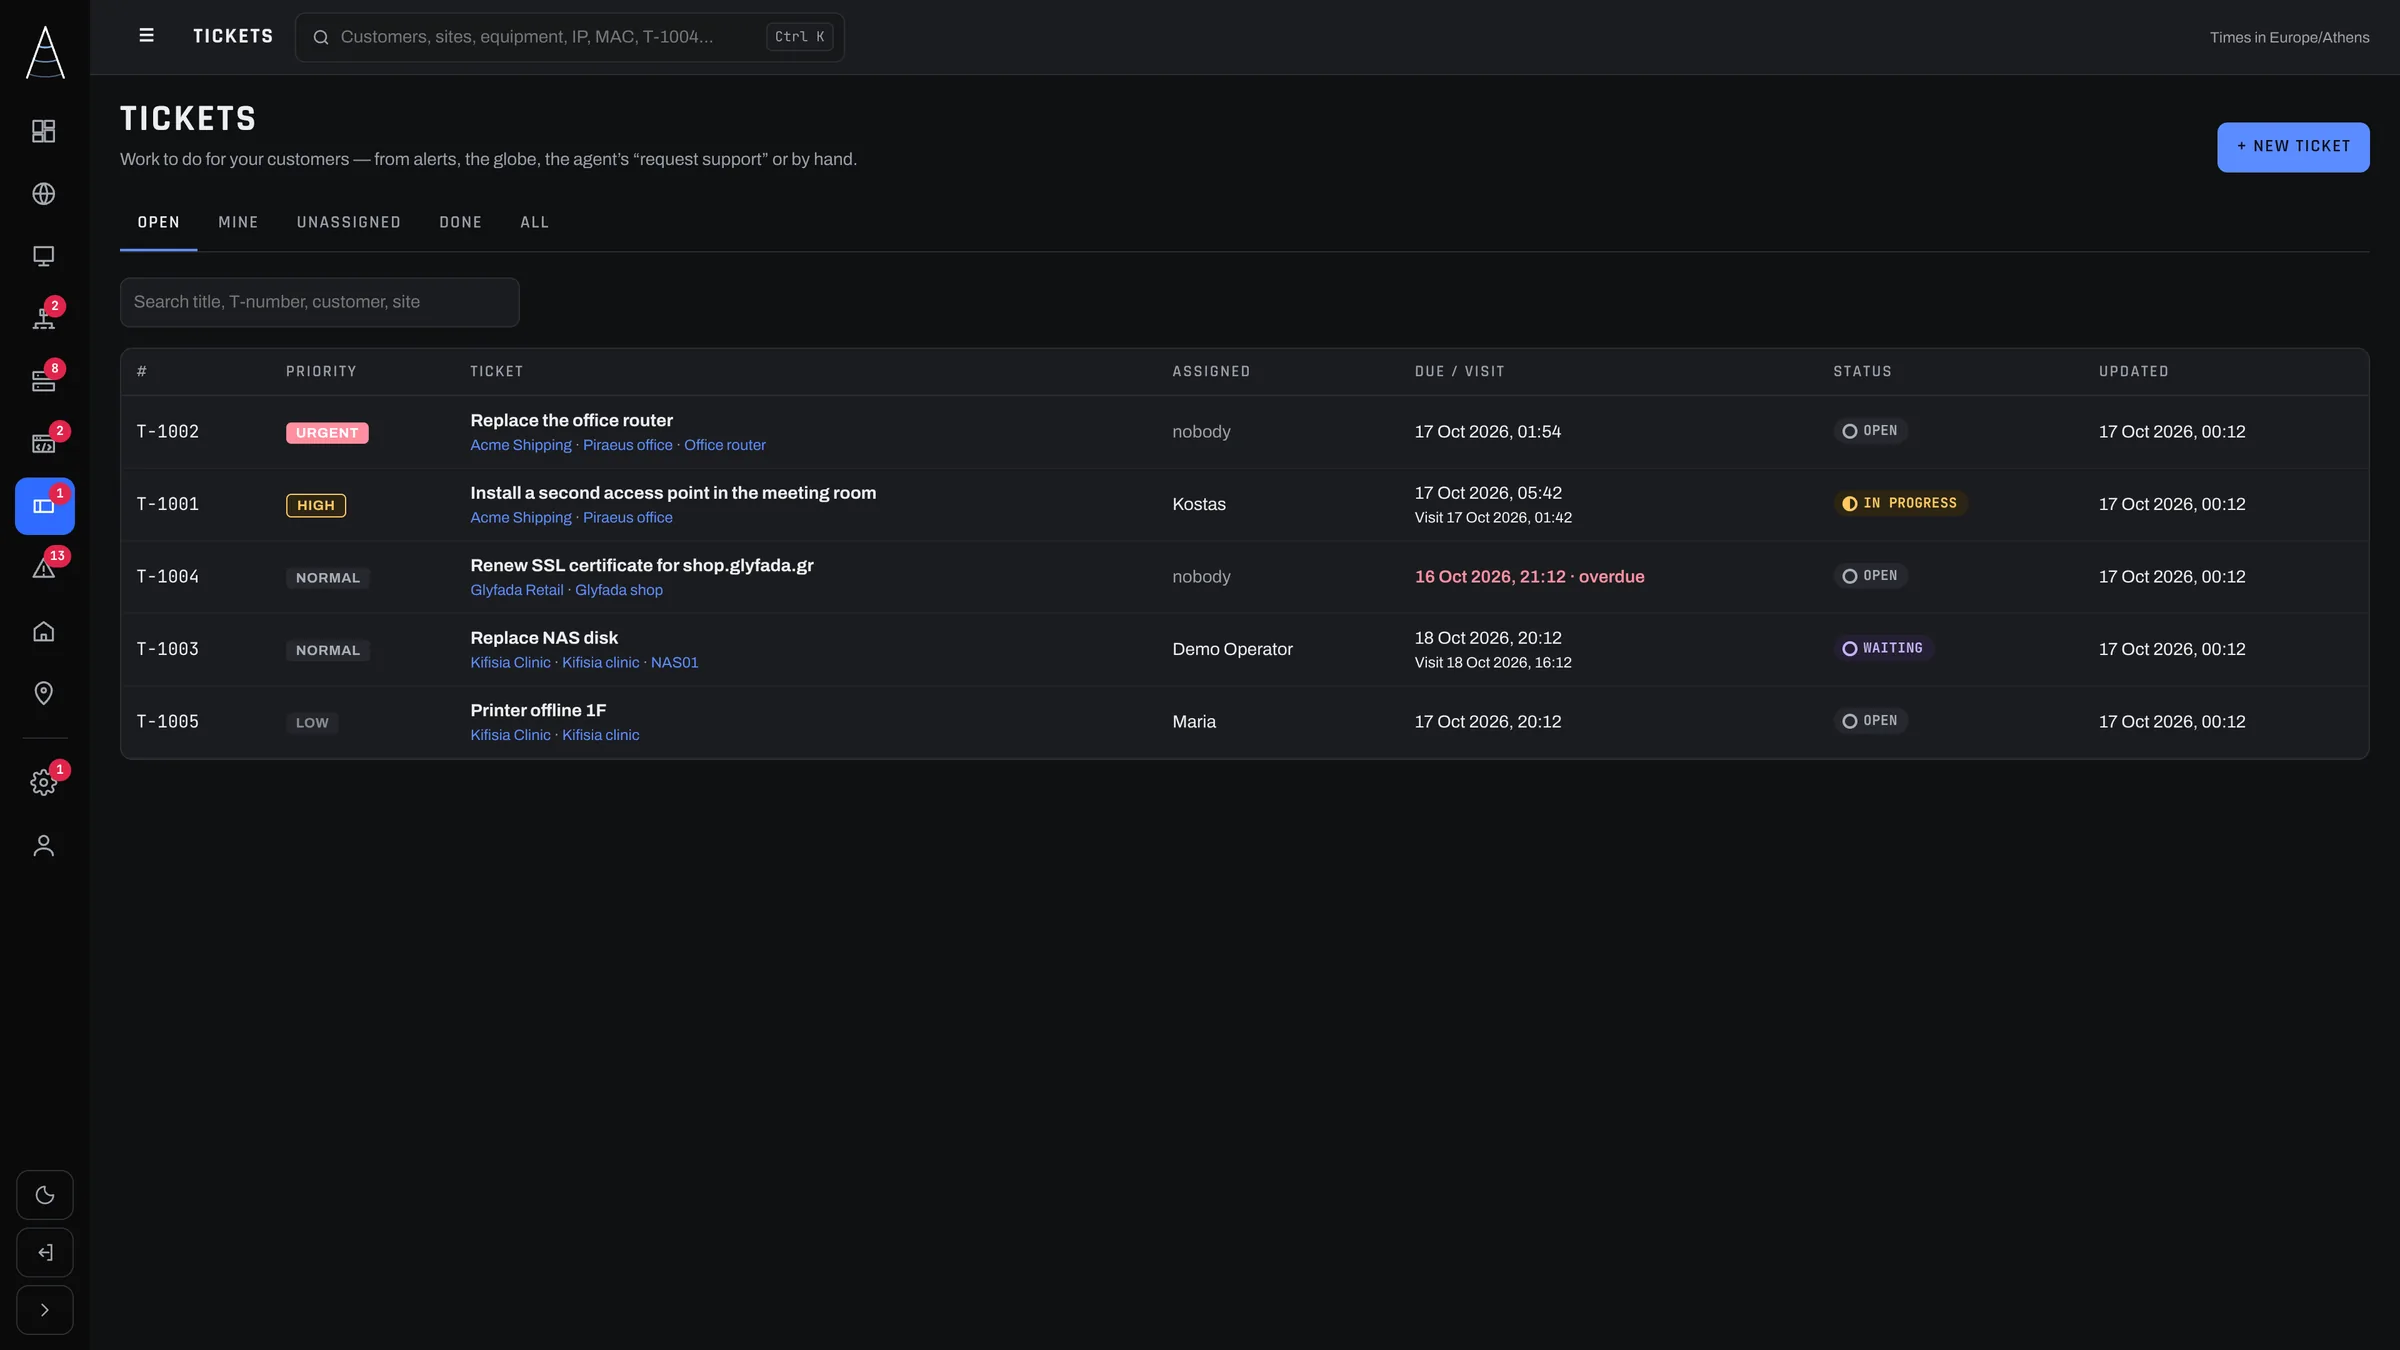Viewport: 2400px width, 1350px height.
Task: Open the settings gear icon
Action: coord(44,783)
